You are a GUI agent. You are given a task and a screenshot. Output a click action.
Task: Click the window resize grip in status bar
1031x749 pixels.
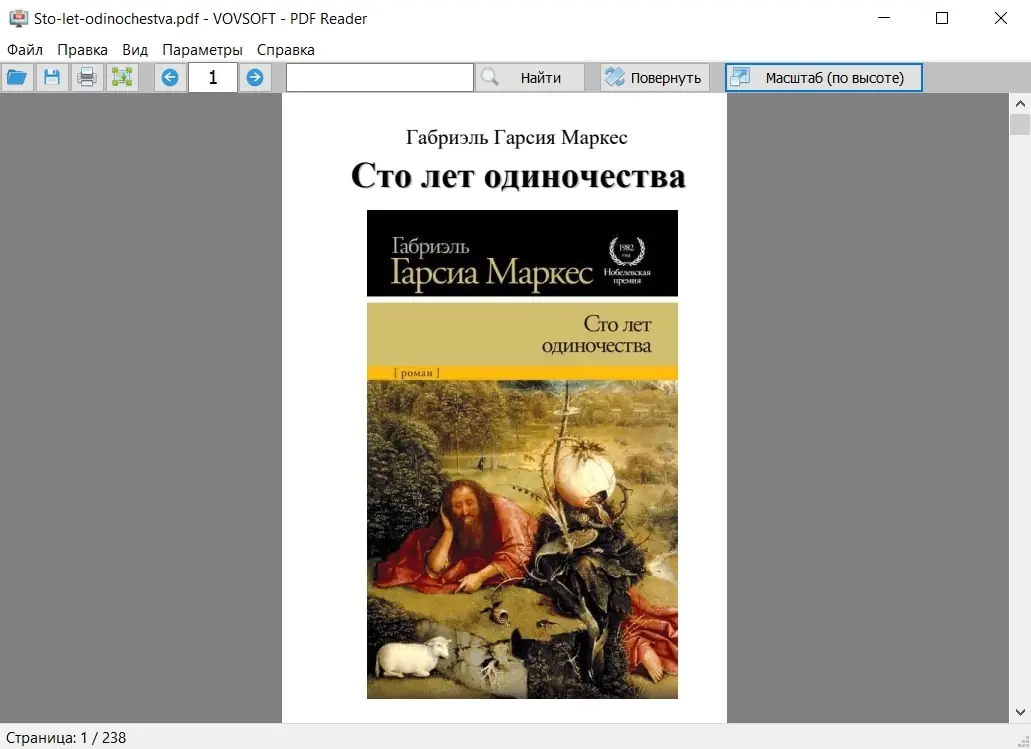coord(1023,741)
